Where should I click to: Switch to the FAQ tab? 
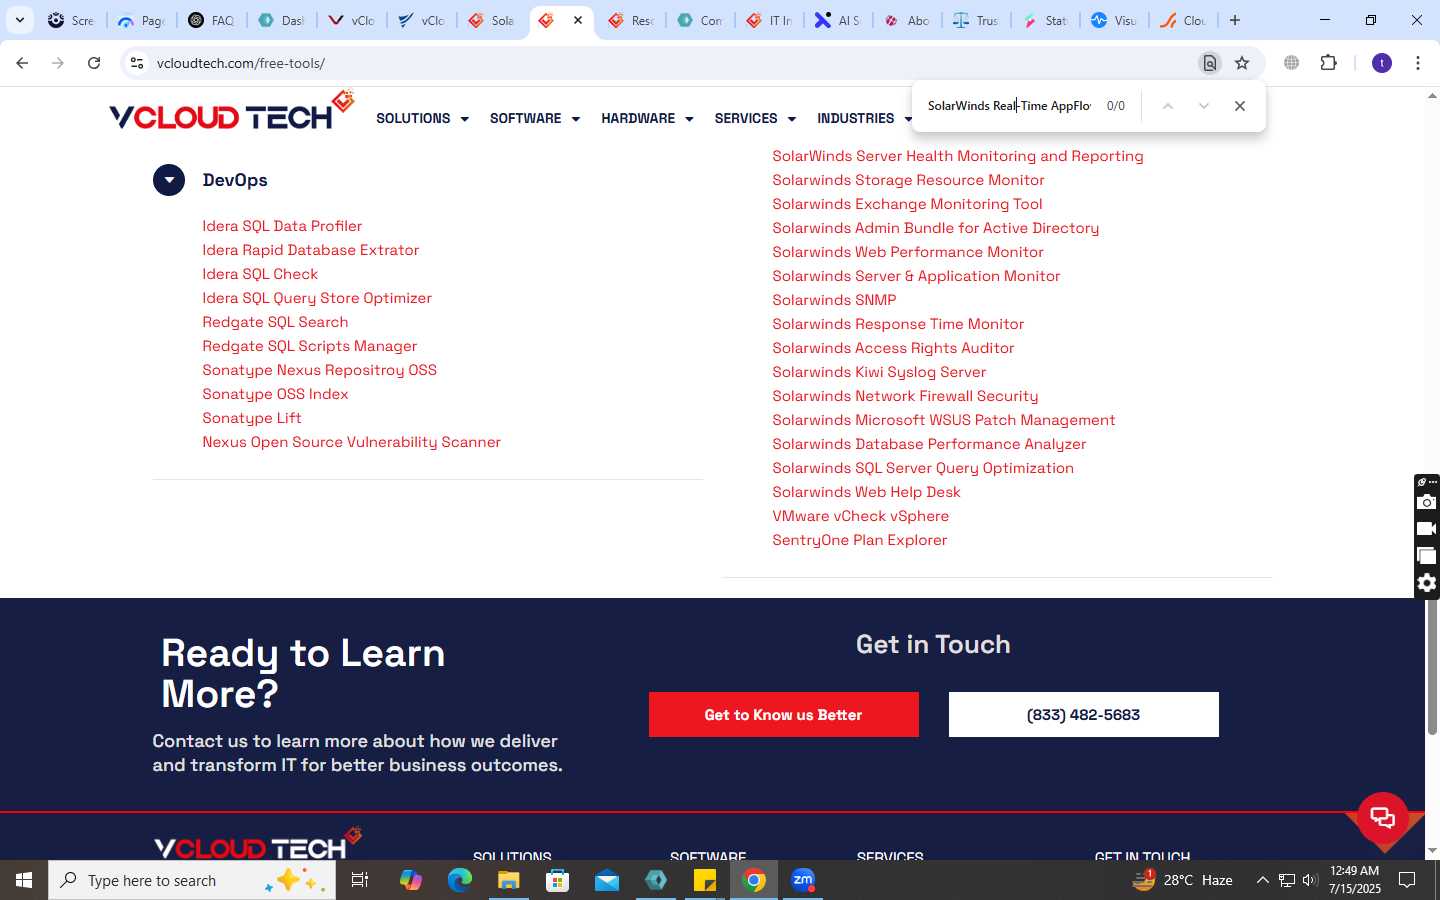(211, 20)
